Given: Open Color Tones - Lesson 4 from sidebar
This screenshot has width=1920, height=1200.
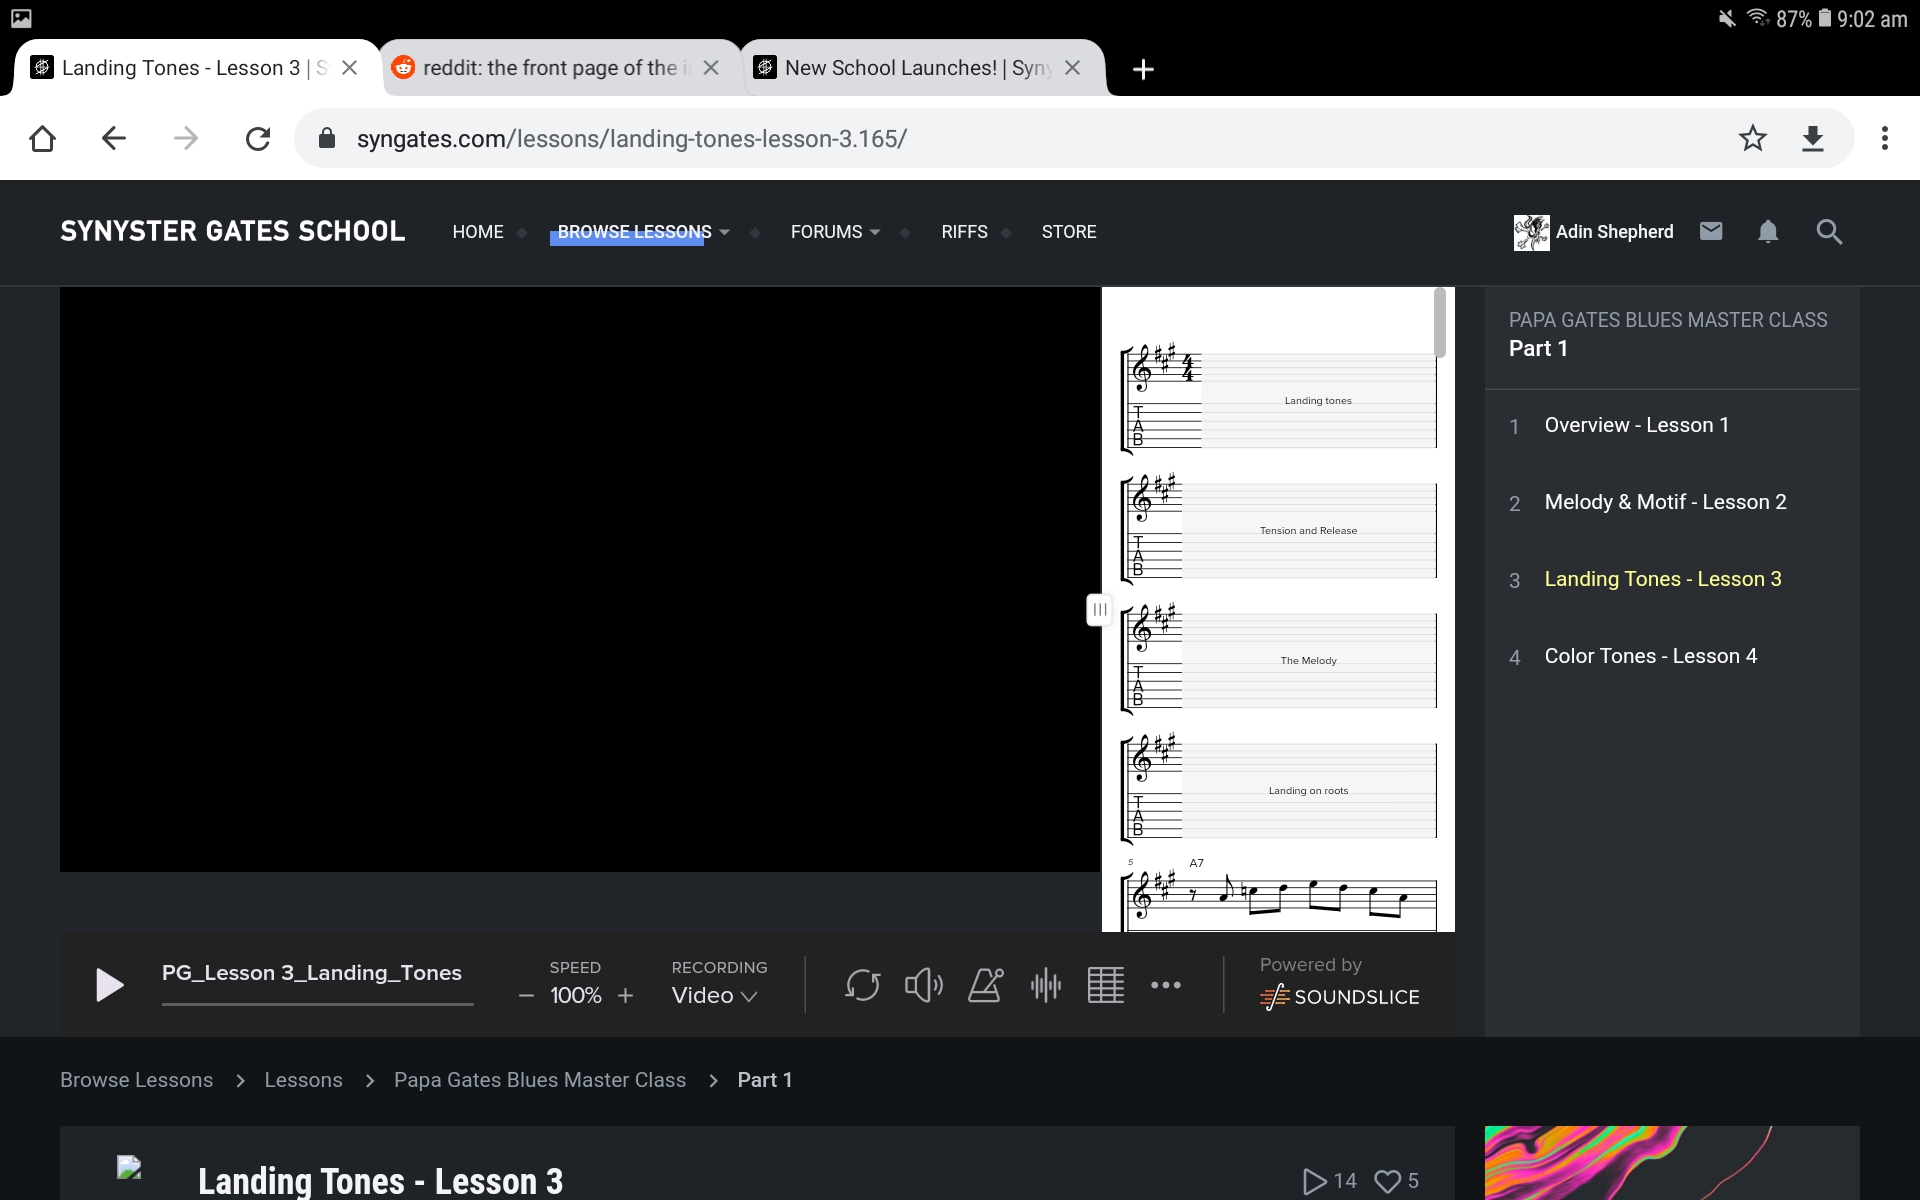Looking at the screenshot, I should coord(1649,654).
